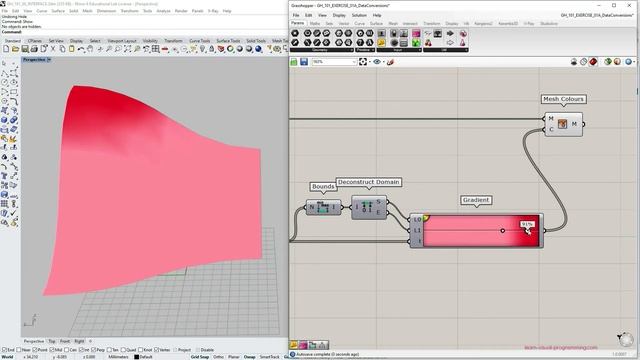Viewport: 640px width, 360px height.
Task: Toggle the Mid osnap checkbox
Action: (x=52, y=350)
